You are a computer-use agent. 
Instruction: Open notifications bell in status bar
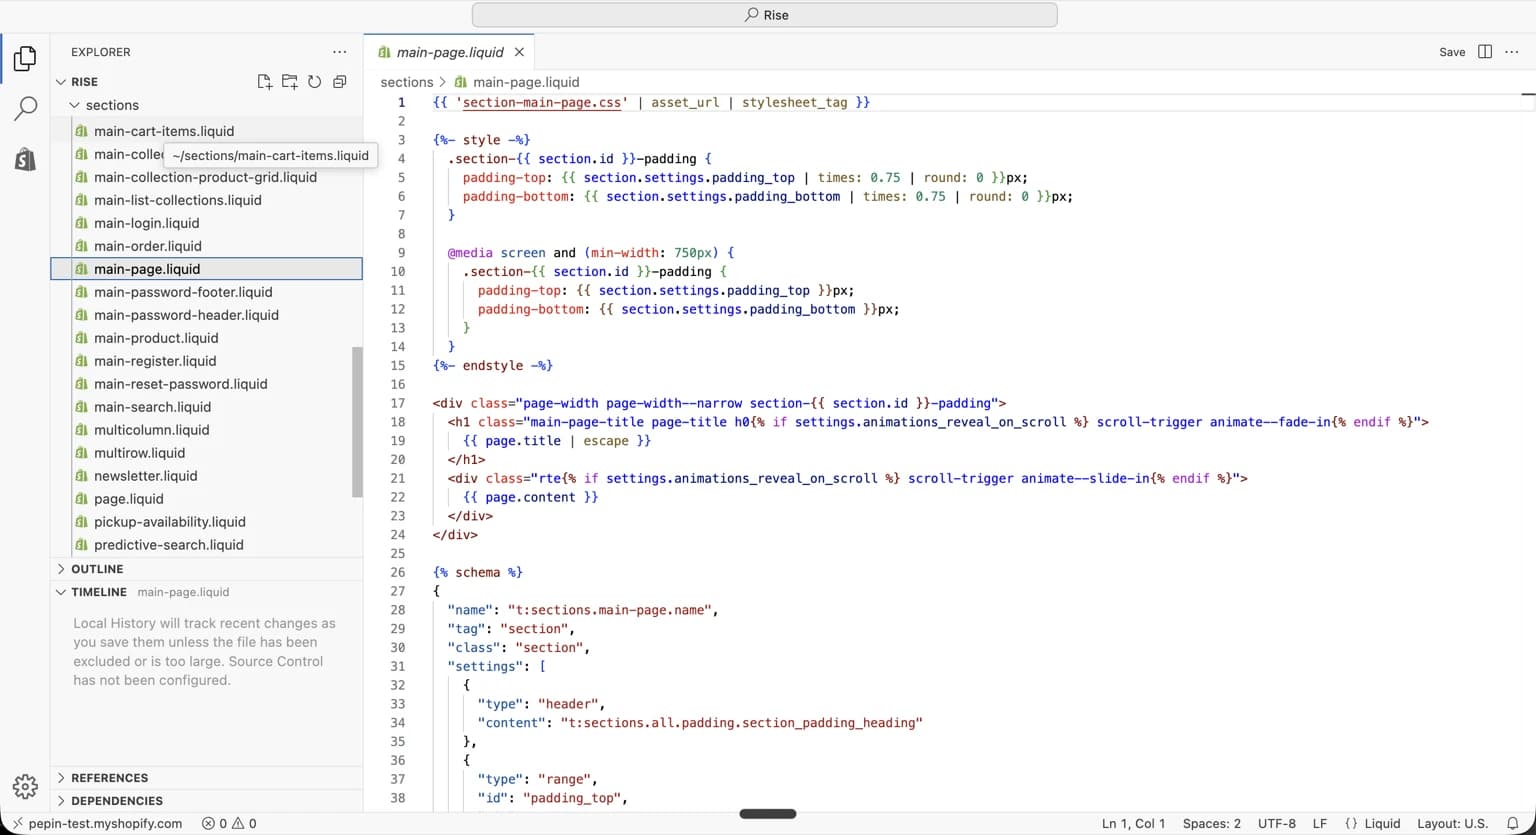click(1513, 823)
